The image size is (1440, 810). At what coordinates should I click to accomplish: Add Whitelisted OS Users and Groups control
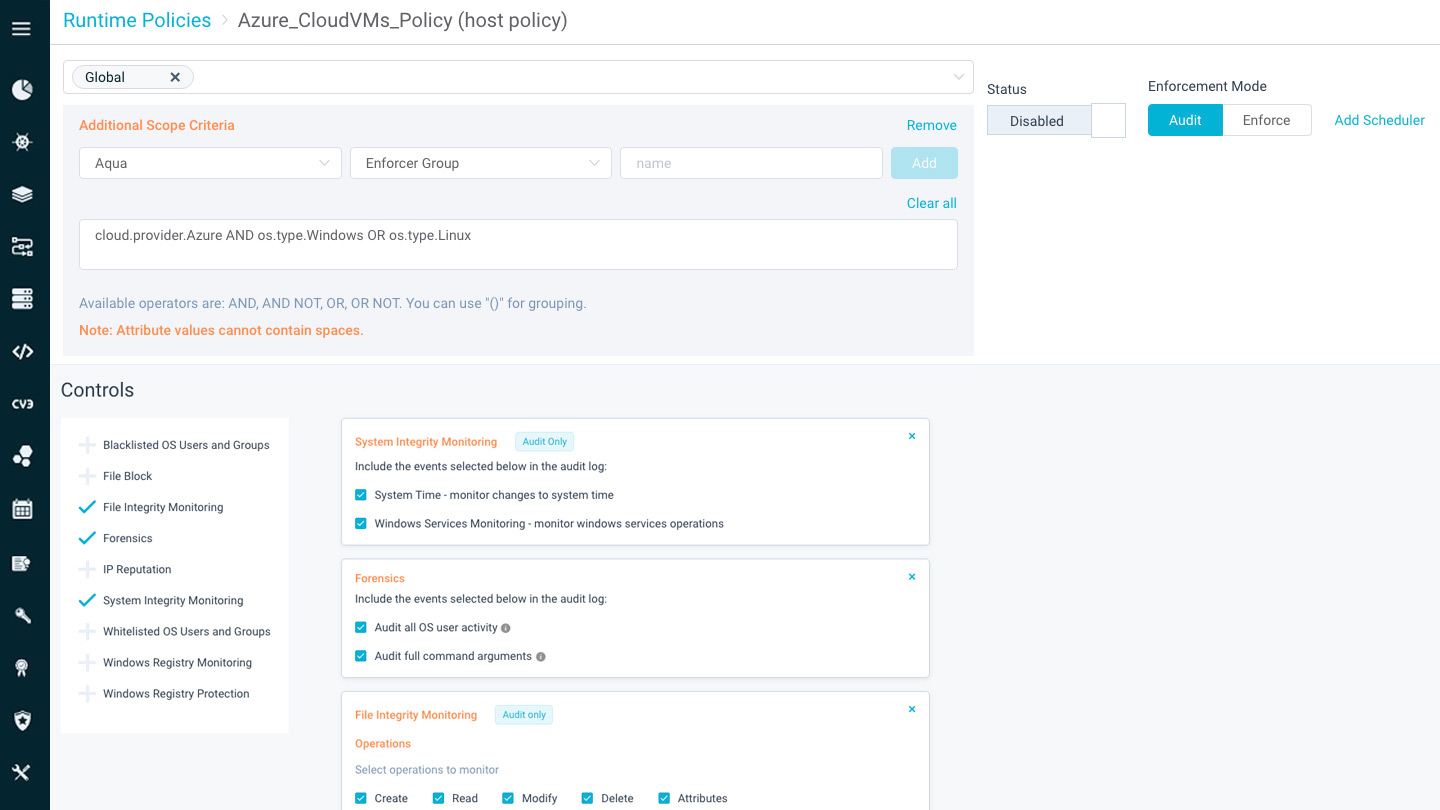tap(88, 631)
